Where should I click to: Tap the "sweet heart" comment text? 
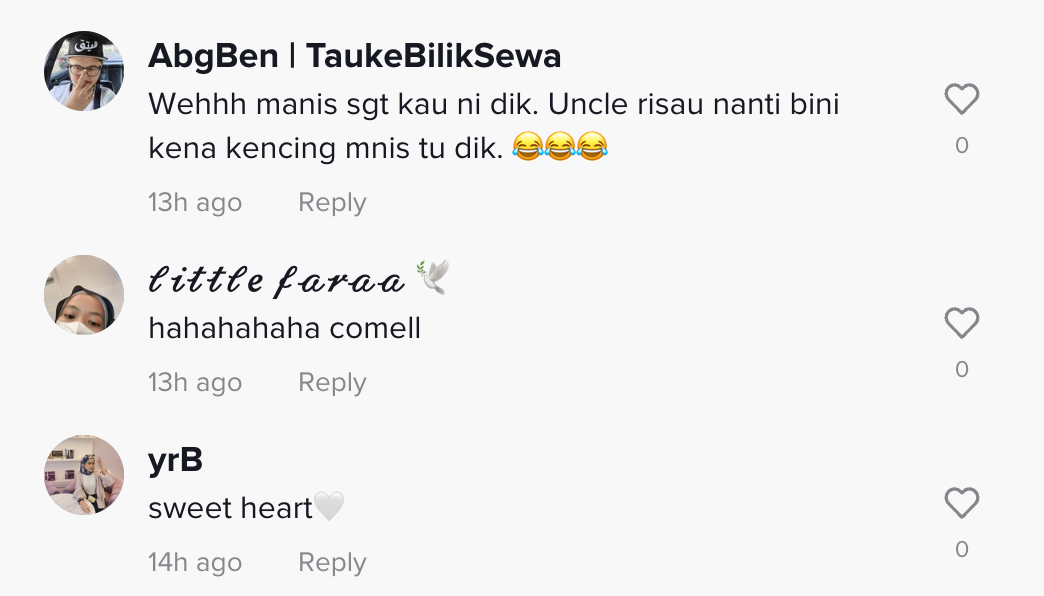(231, 508)
